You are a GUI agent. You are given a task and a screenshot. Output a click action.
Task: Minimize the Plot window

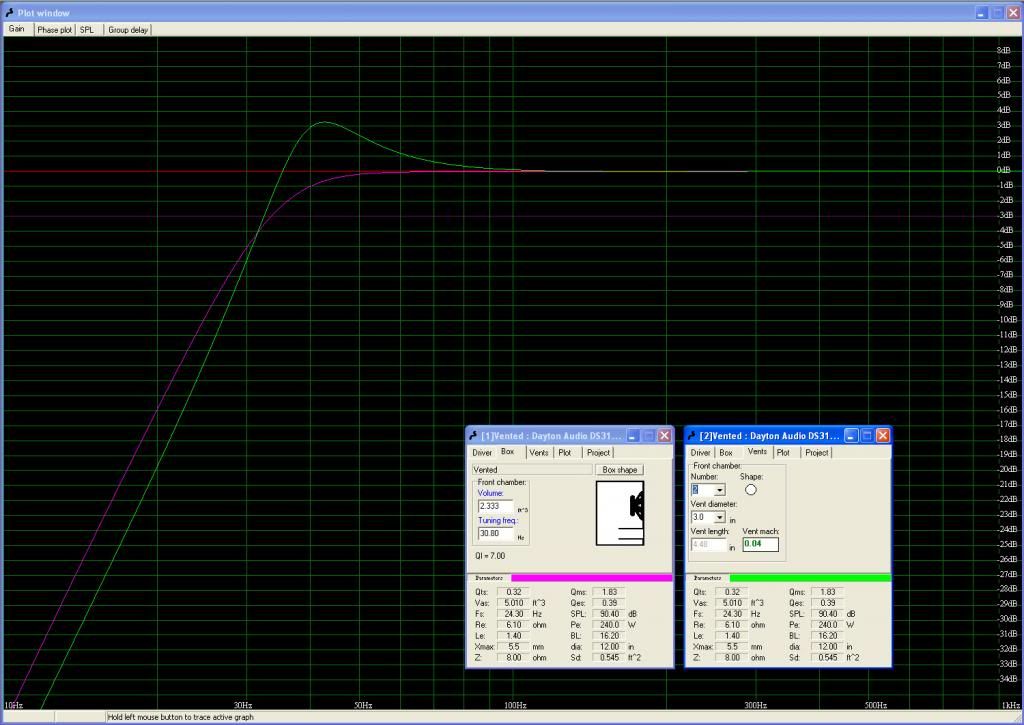[x=982, y=12]
